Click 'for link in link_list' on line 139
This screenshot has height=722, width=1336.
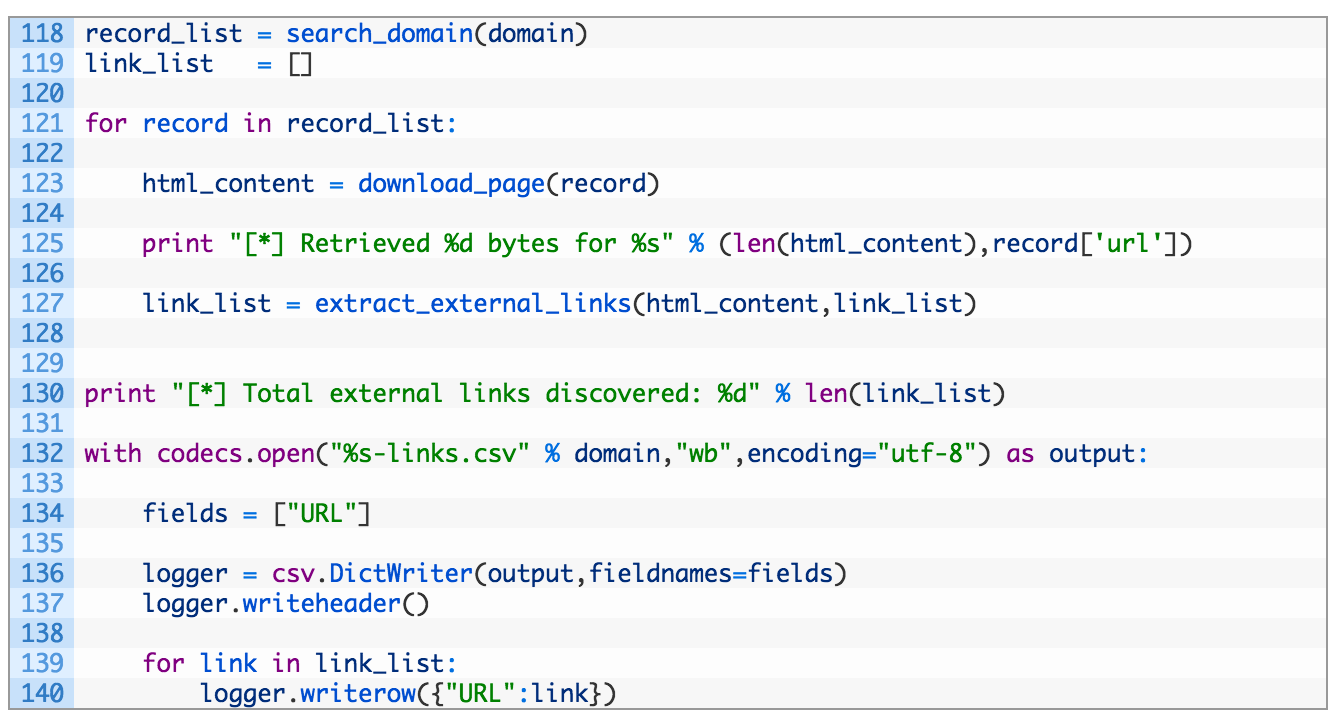pyautogui.click(x=299, y=664)
